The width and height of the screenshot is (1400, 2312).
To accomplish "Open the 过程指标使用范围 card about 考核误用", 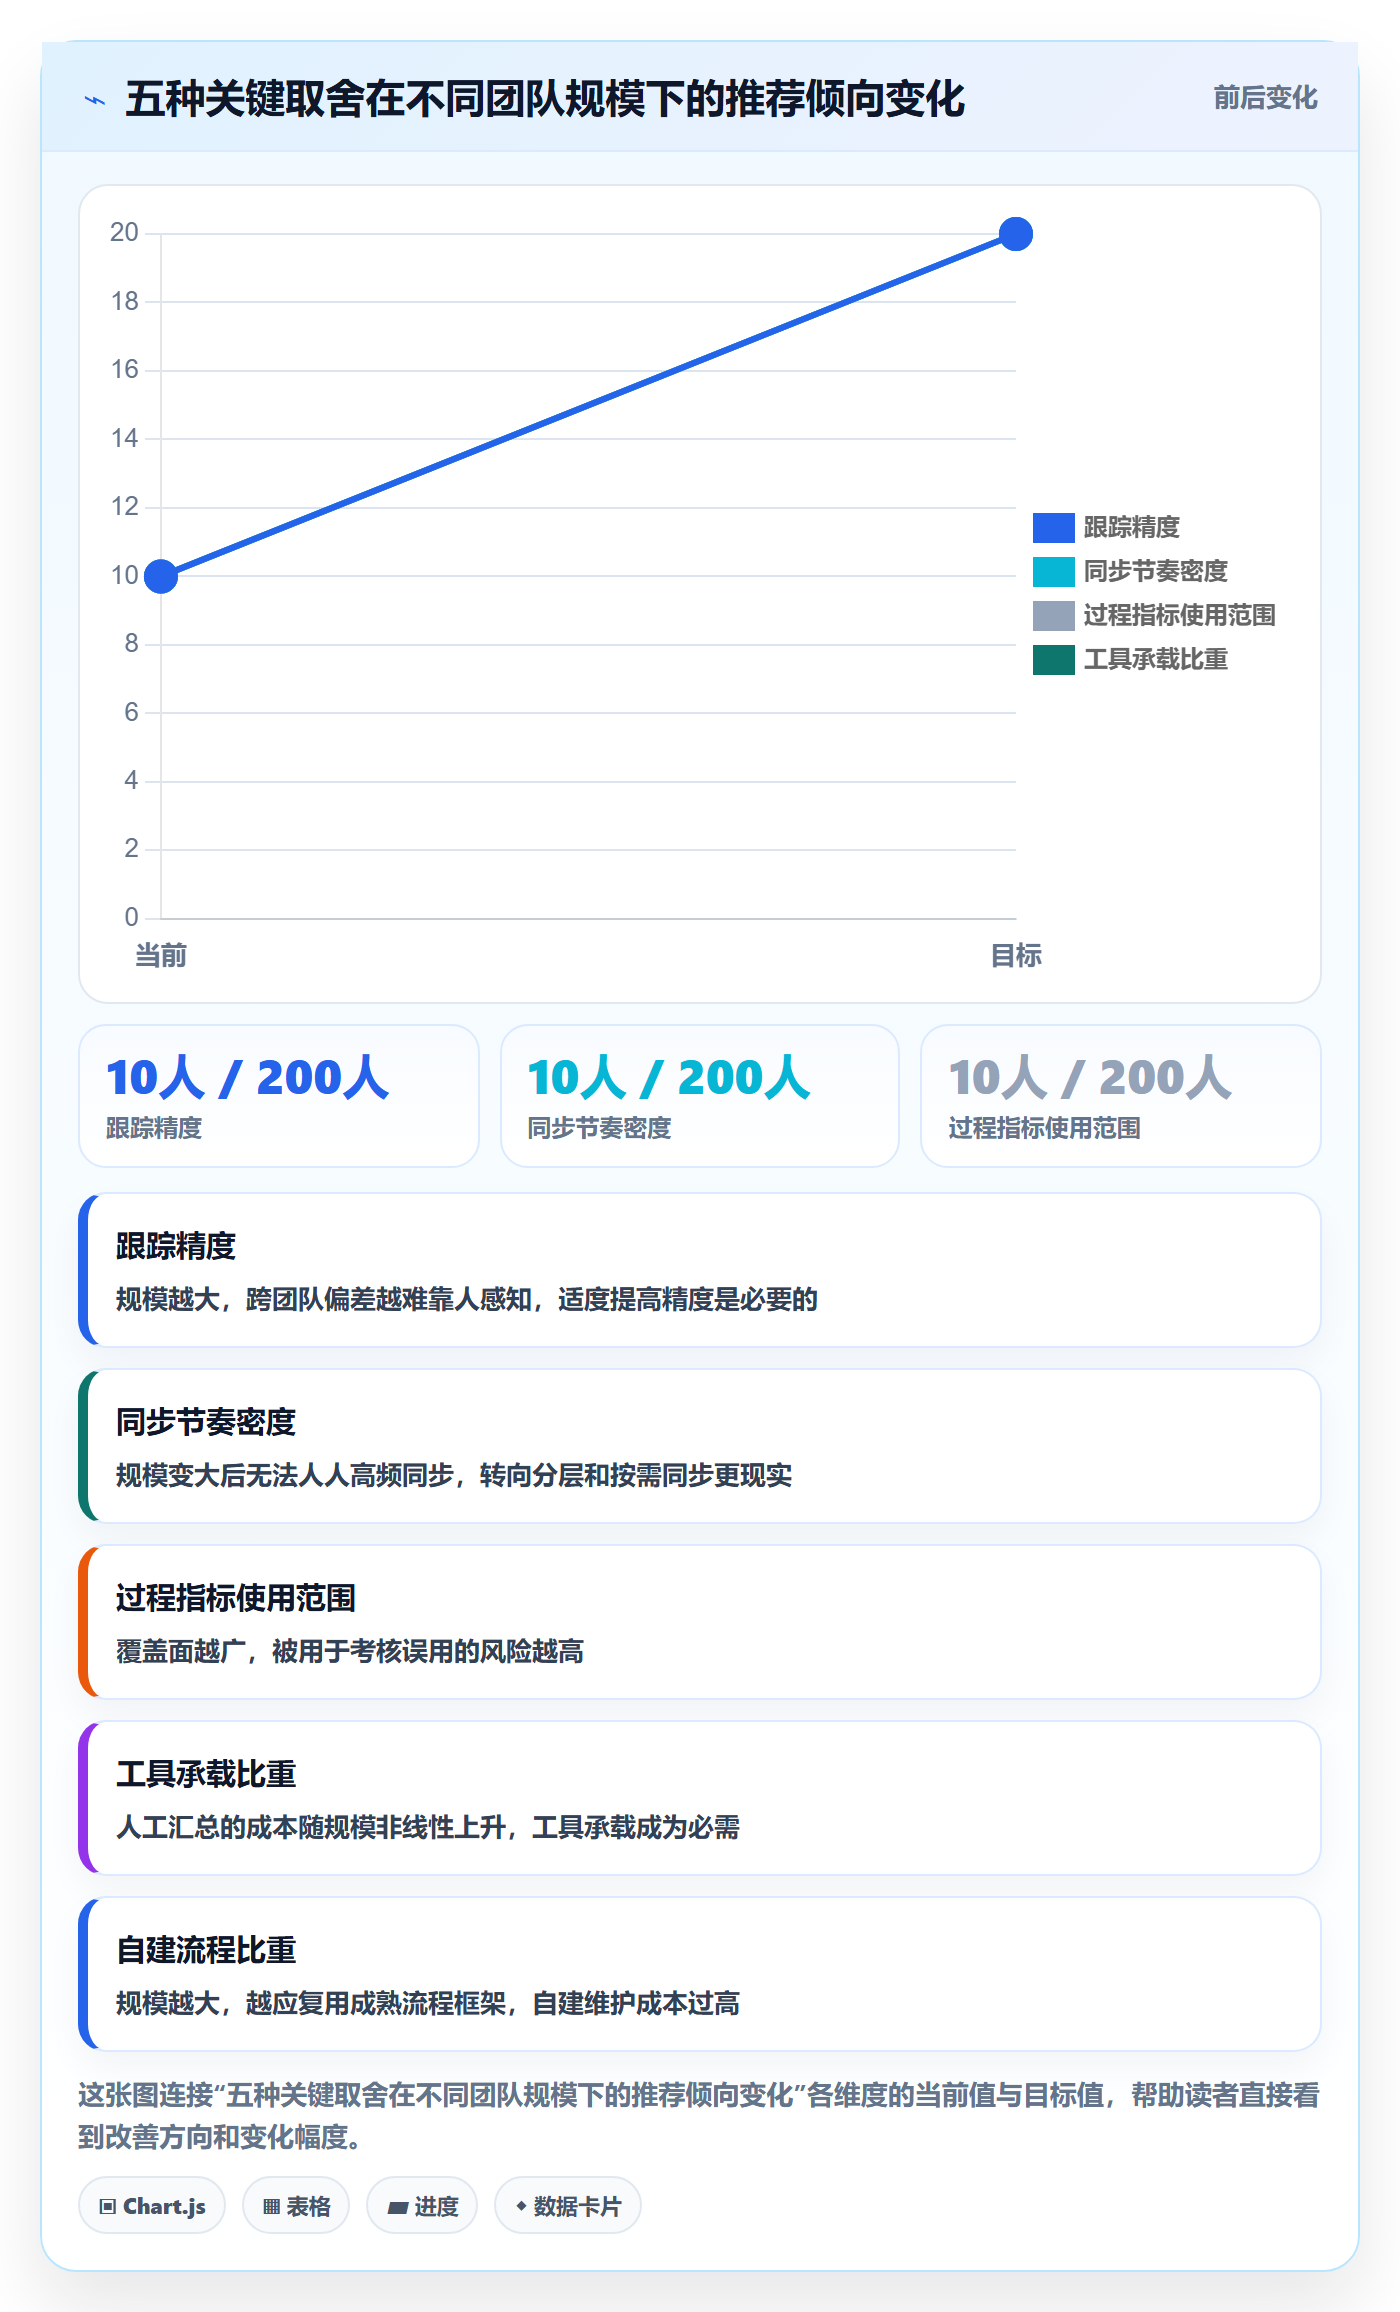I will click(x=700, y=1622).
